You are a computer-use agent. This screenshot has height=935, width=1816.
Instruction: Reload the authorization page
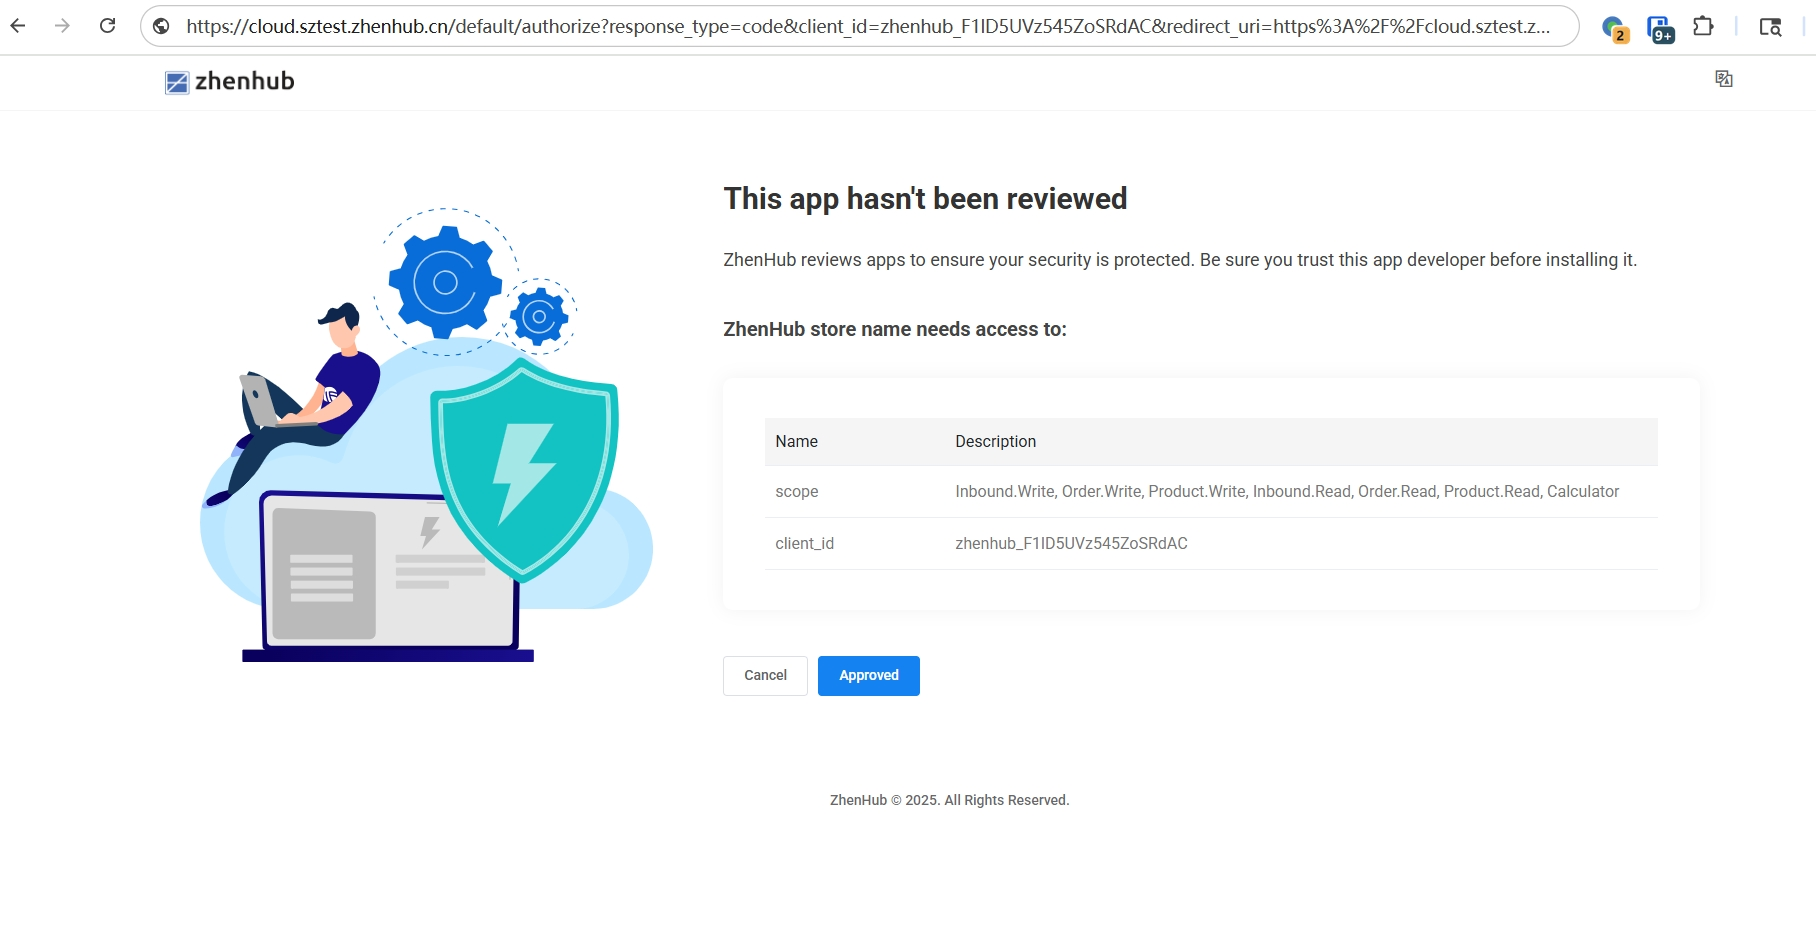pos(108,26)
